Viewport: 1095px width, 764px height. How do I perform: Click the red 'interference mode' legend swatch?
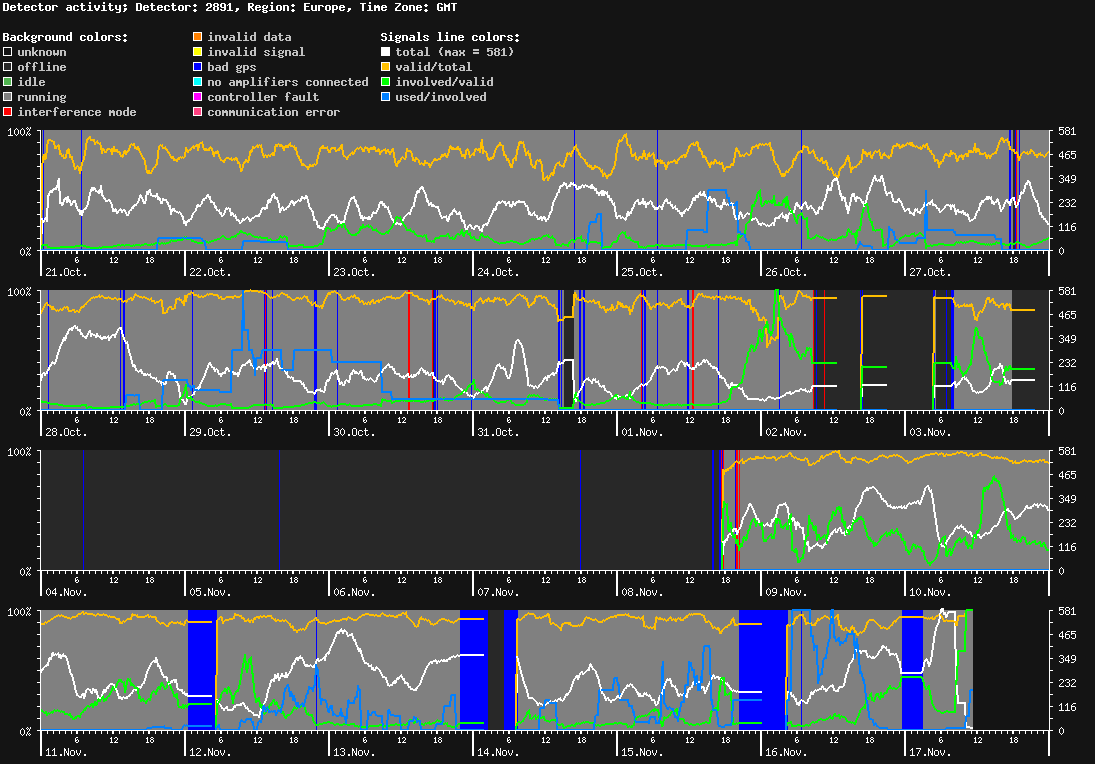(7, 111)
